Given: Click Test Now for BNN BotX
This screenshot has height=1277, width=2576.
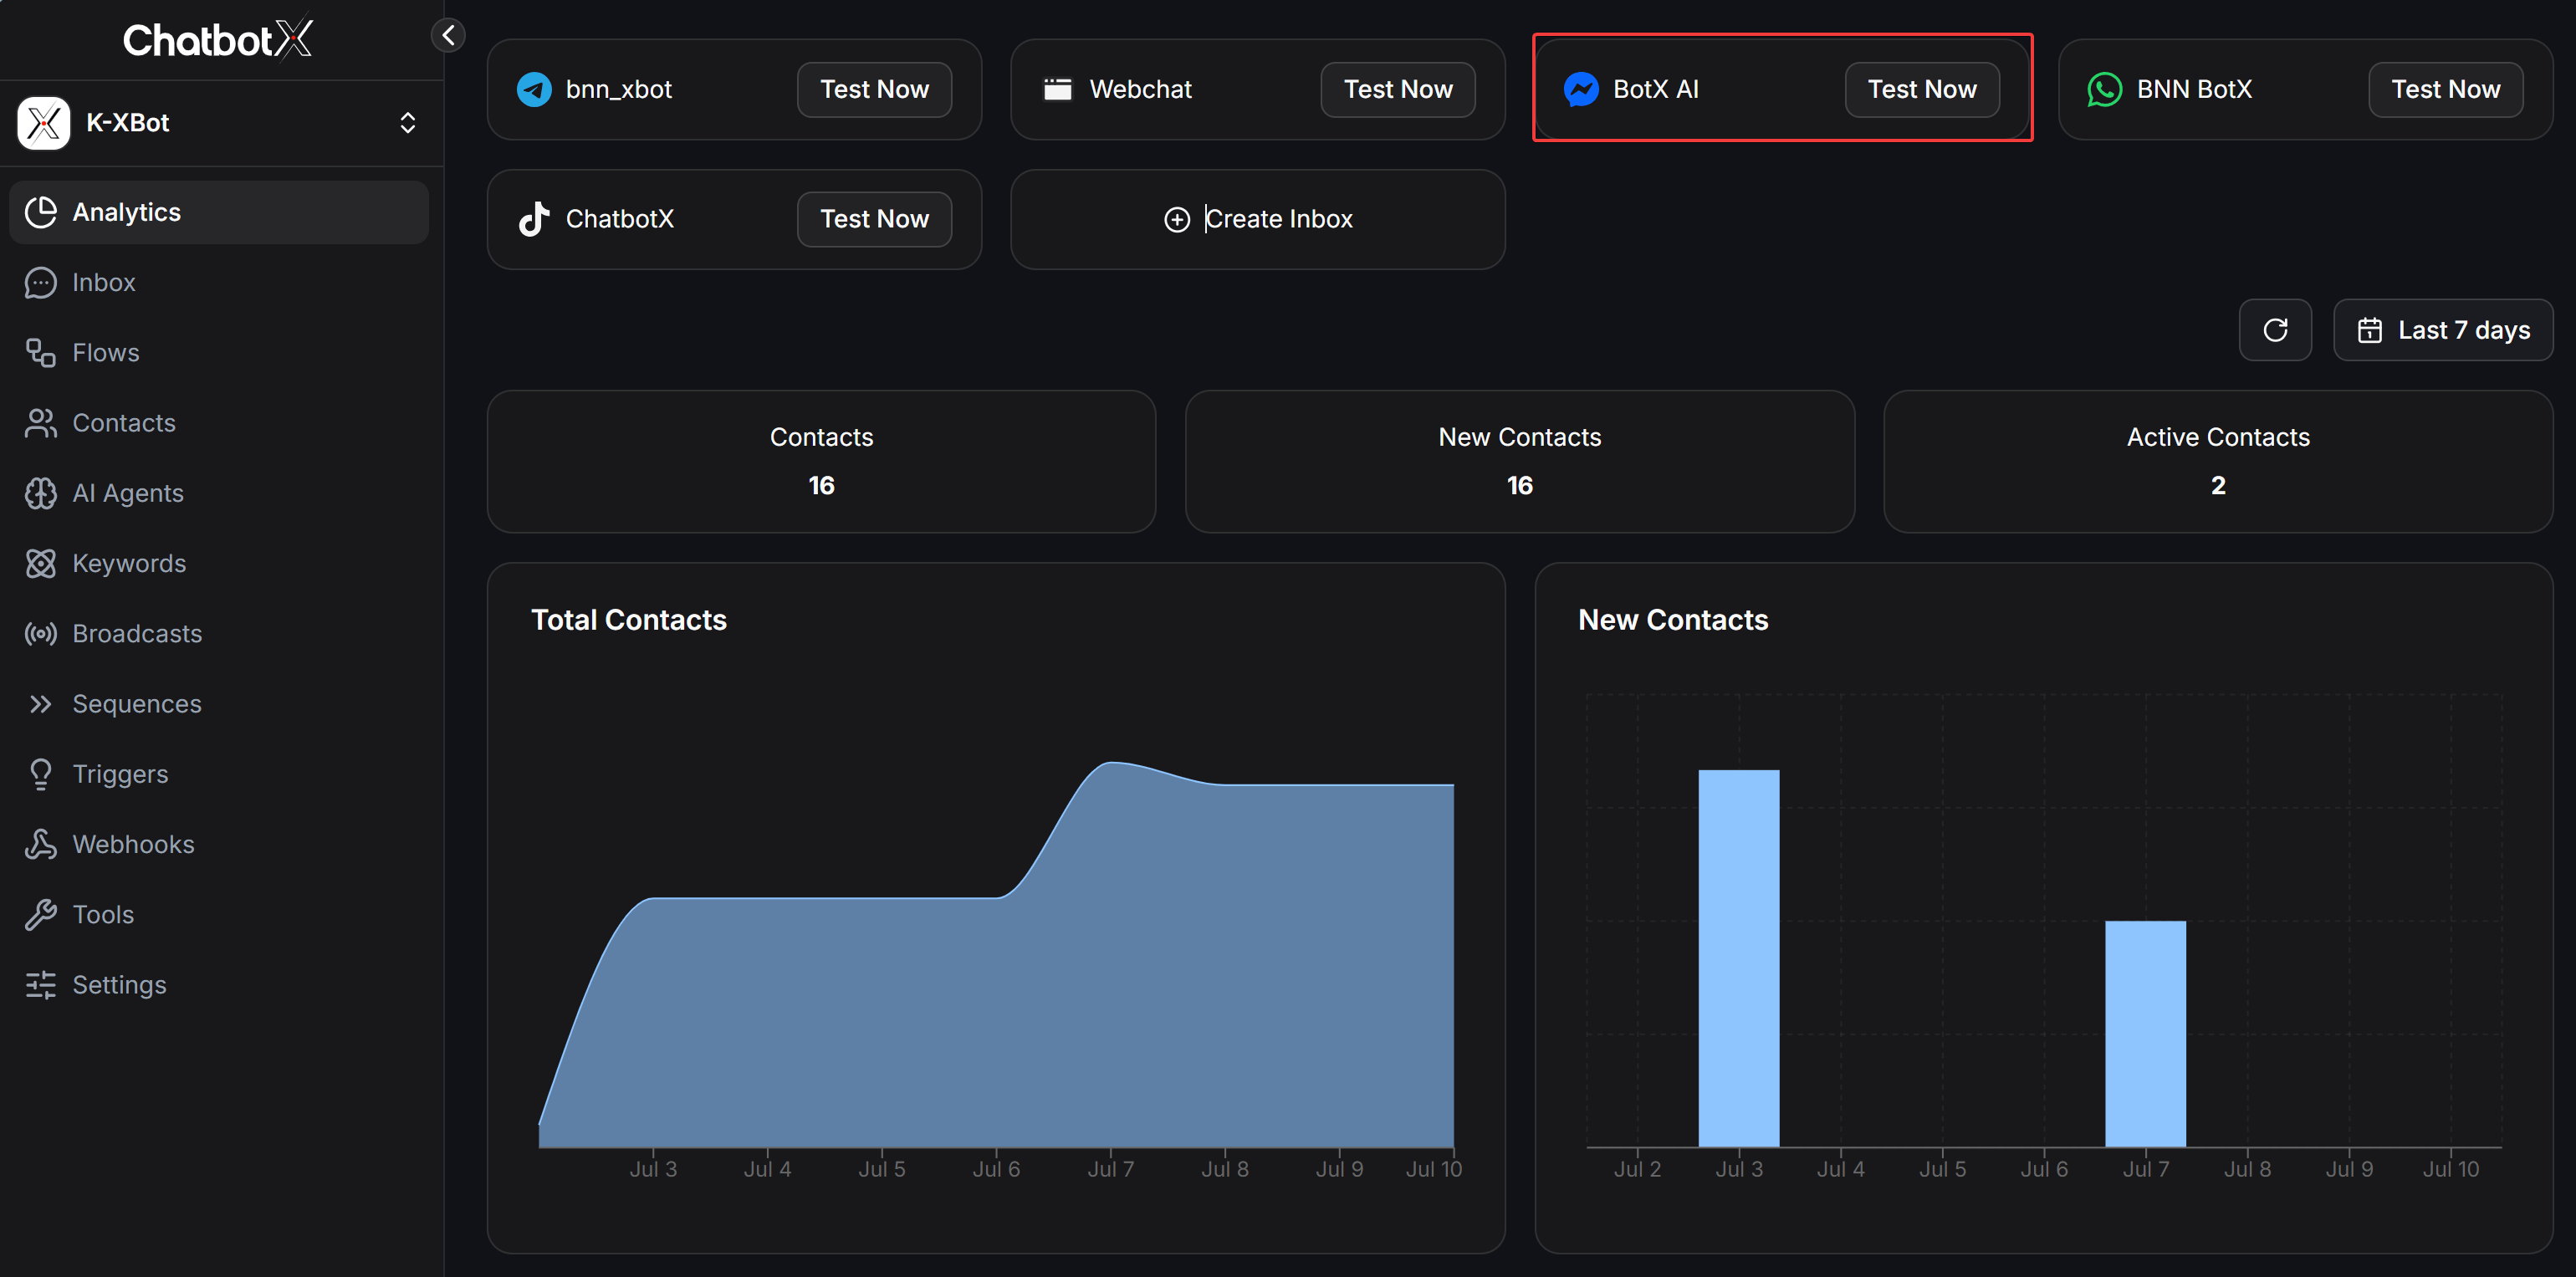Looking at the screenshot, I should (2445, 89).
